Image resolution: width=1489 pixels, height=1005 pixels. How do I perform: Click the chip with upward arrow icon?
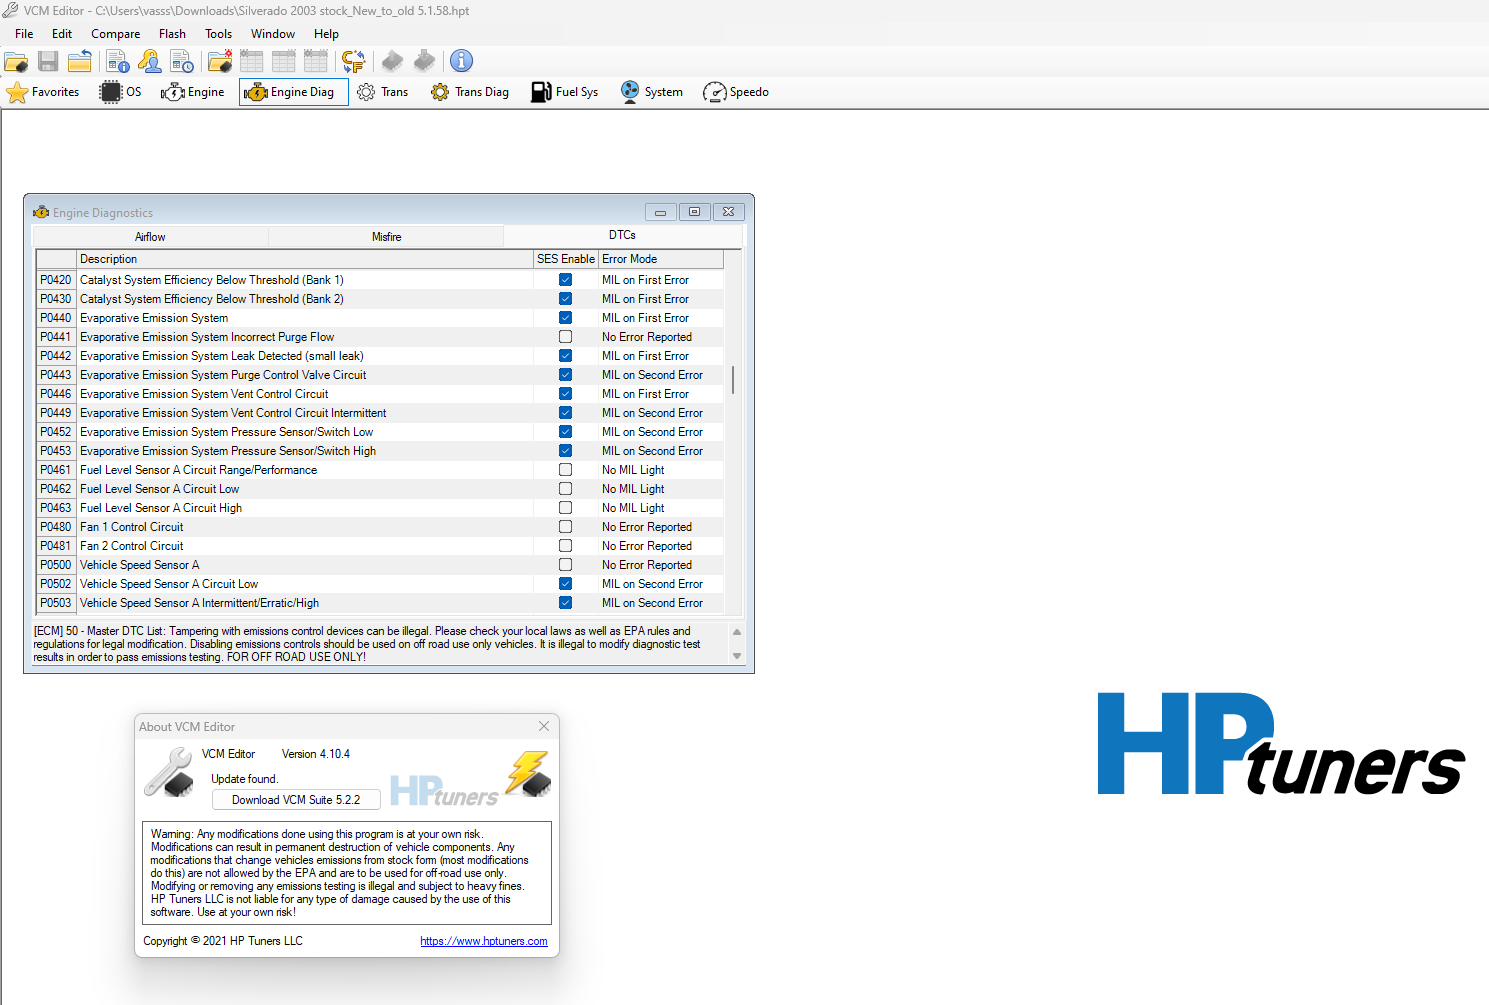coord(392,61)
